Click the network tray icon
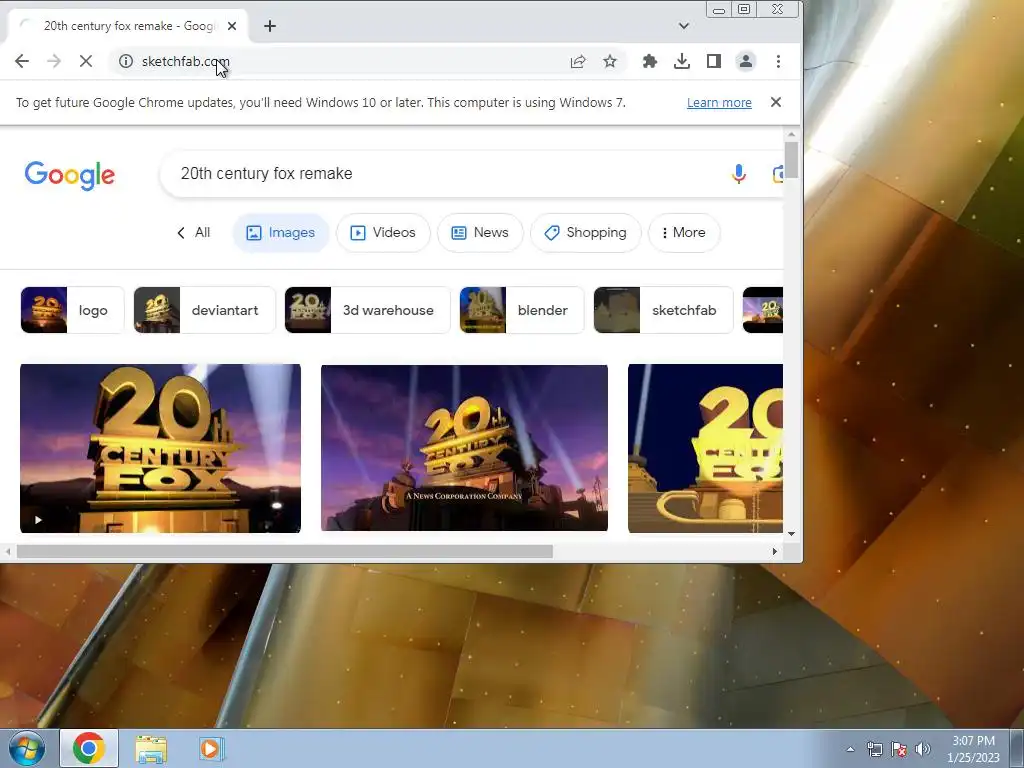1024x768 pixels. coord(874,749)
